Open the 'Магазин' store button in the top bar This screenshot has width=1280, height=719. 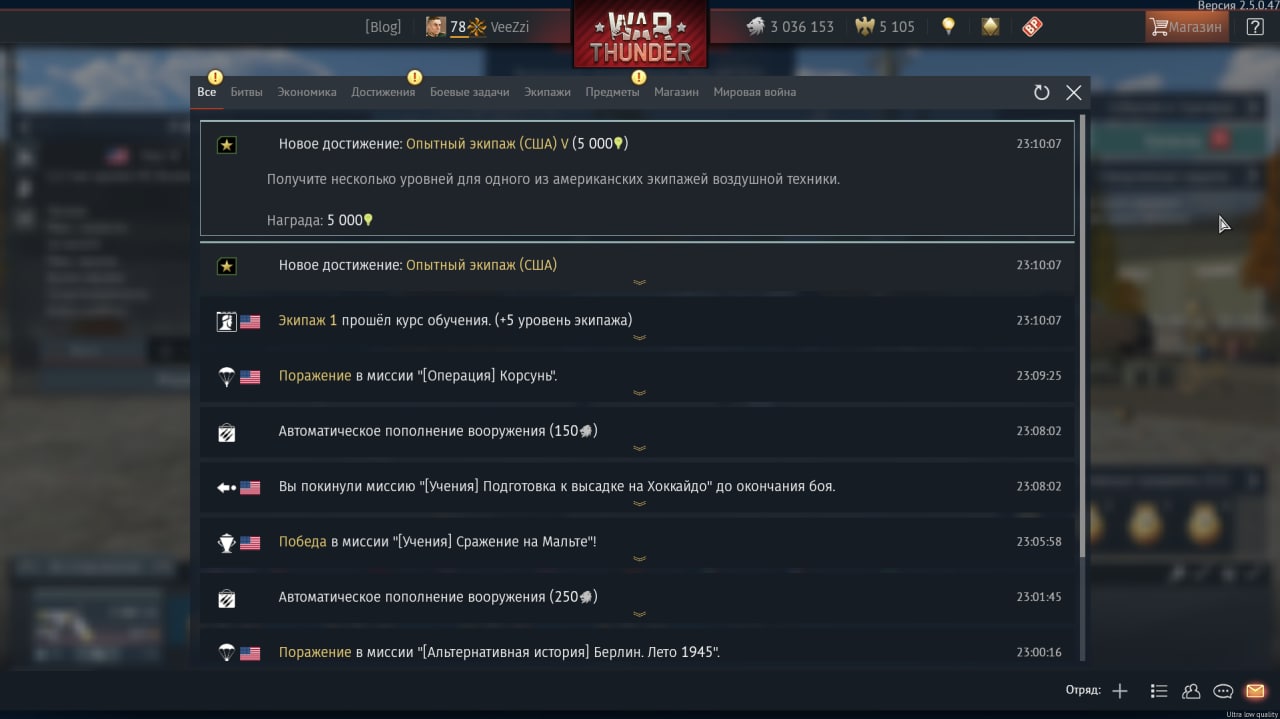coord(1187,27)
